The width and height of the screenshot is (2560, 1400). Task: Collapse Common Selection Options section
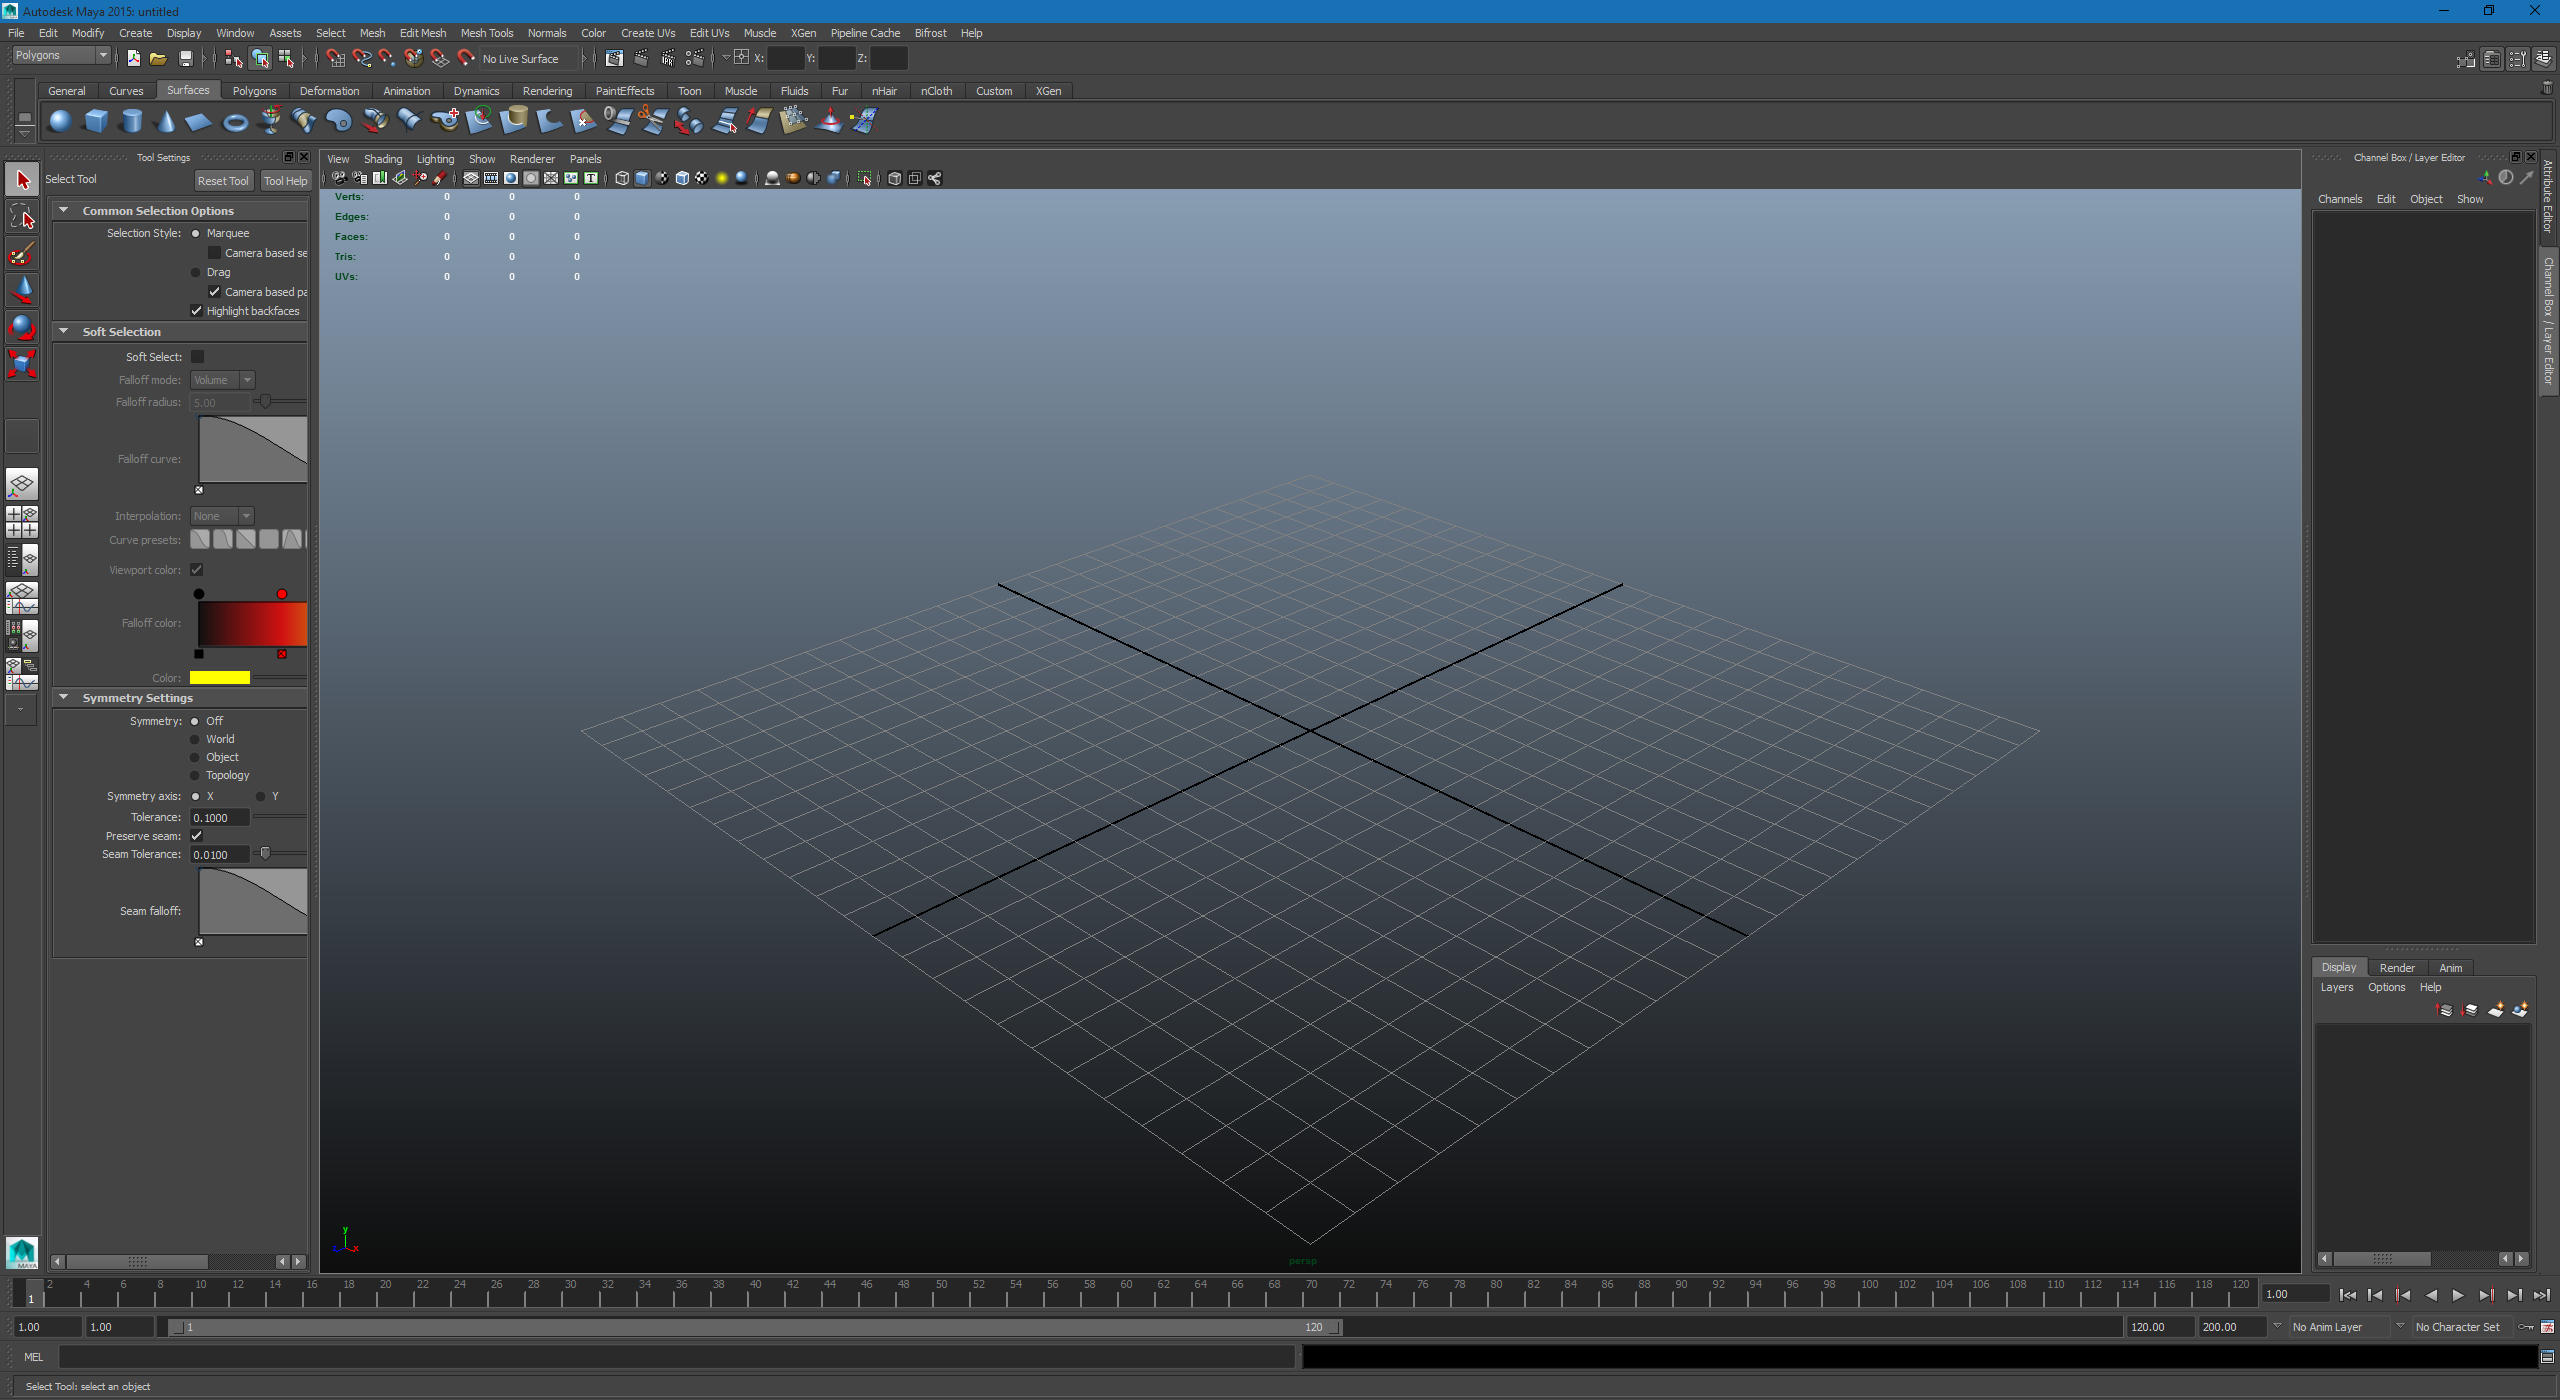[x=64, y=210]
